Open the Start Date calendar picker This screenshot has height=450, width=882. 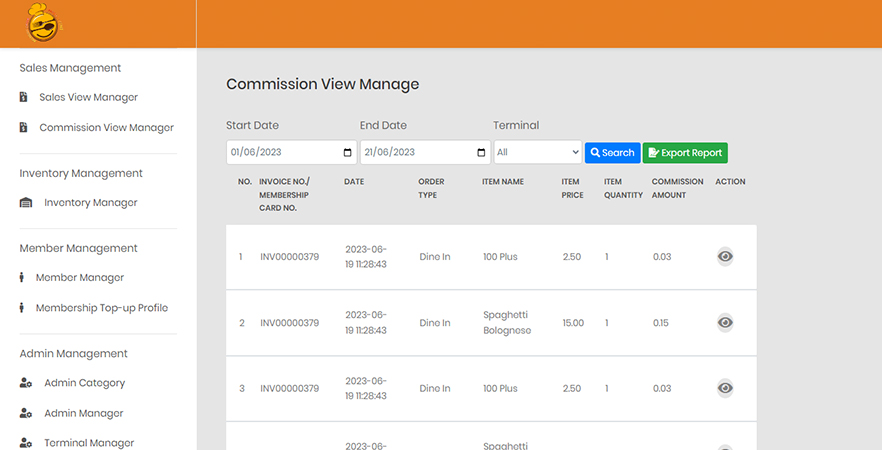coord(347,153)
